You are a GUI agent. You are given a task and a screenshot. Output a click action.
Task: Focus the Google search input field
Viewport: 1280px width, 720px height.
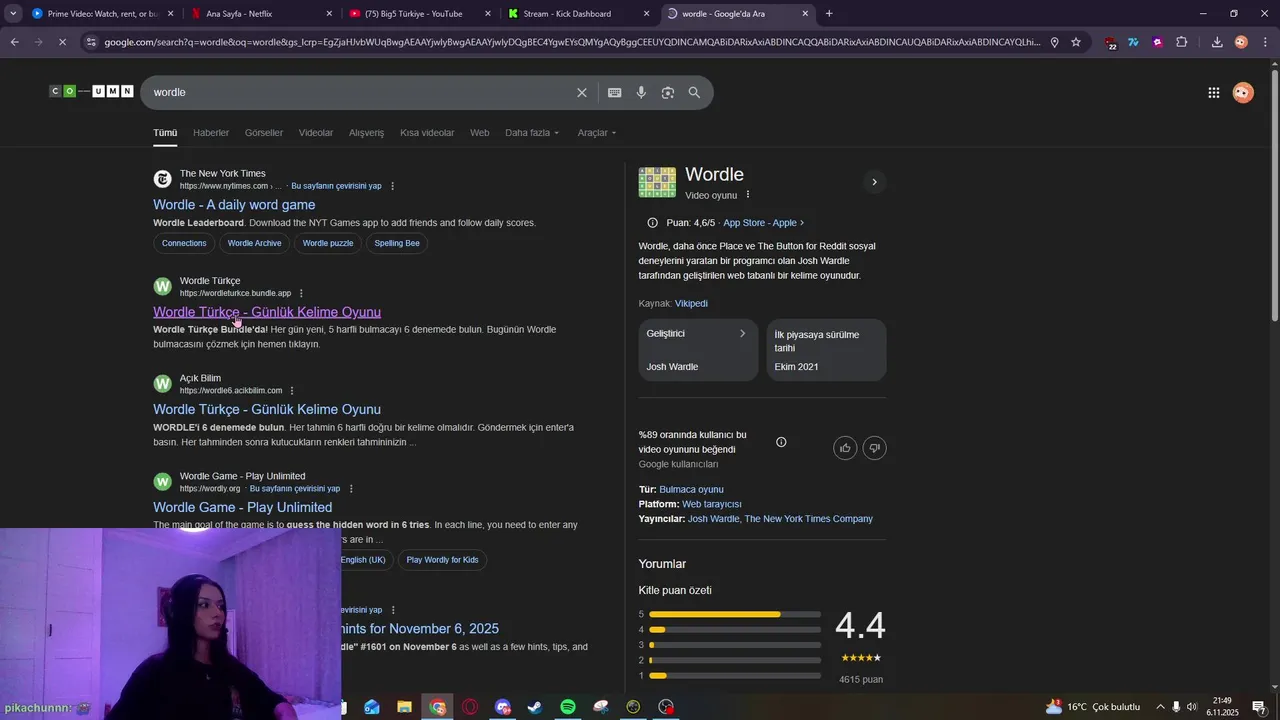[x=360, y=92]
